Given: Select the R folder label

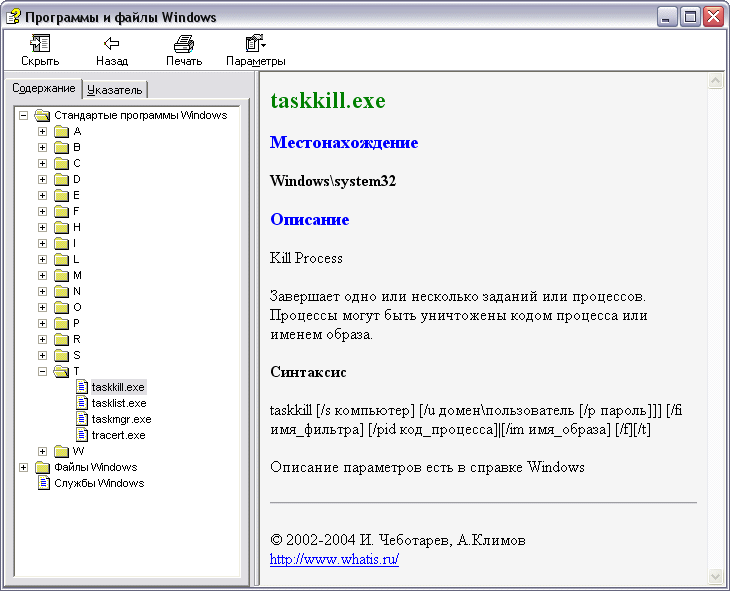Looking at the screenshot, I should tap(77, 339).
